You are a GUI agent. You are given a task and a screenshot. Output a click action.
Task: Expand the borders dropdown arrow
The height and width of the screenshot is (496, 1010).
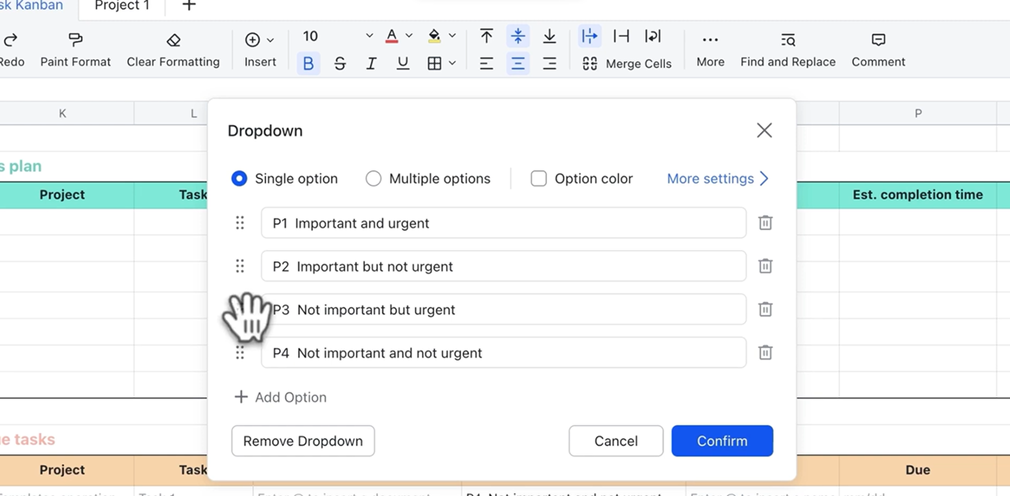tap(452, 63)
